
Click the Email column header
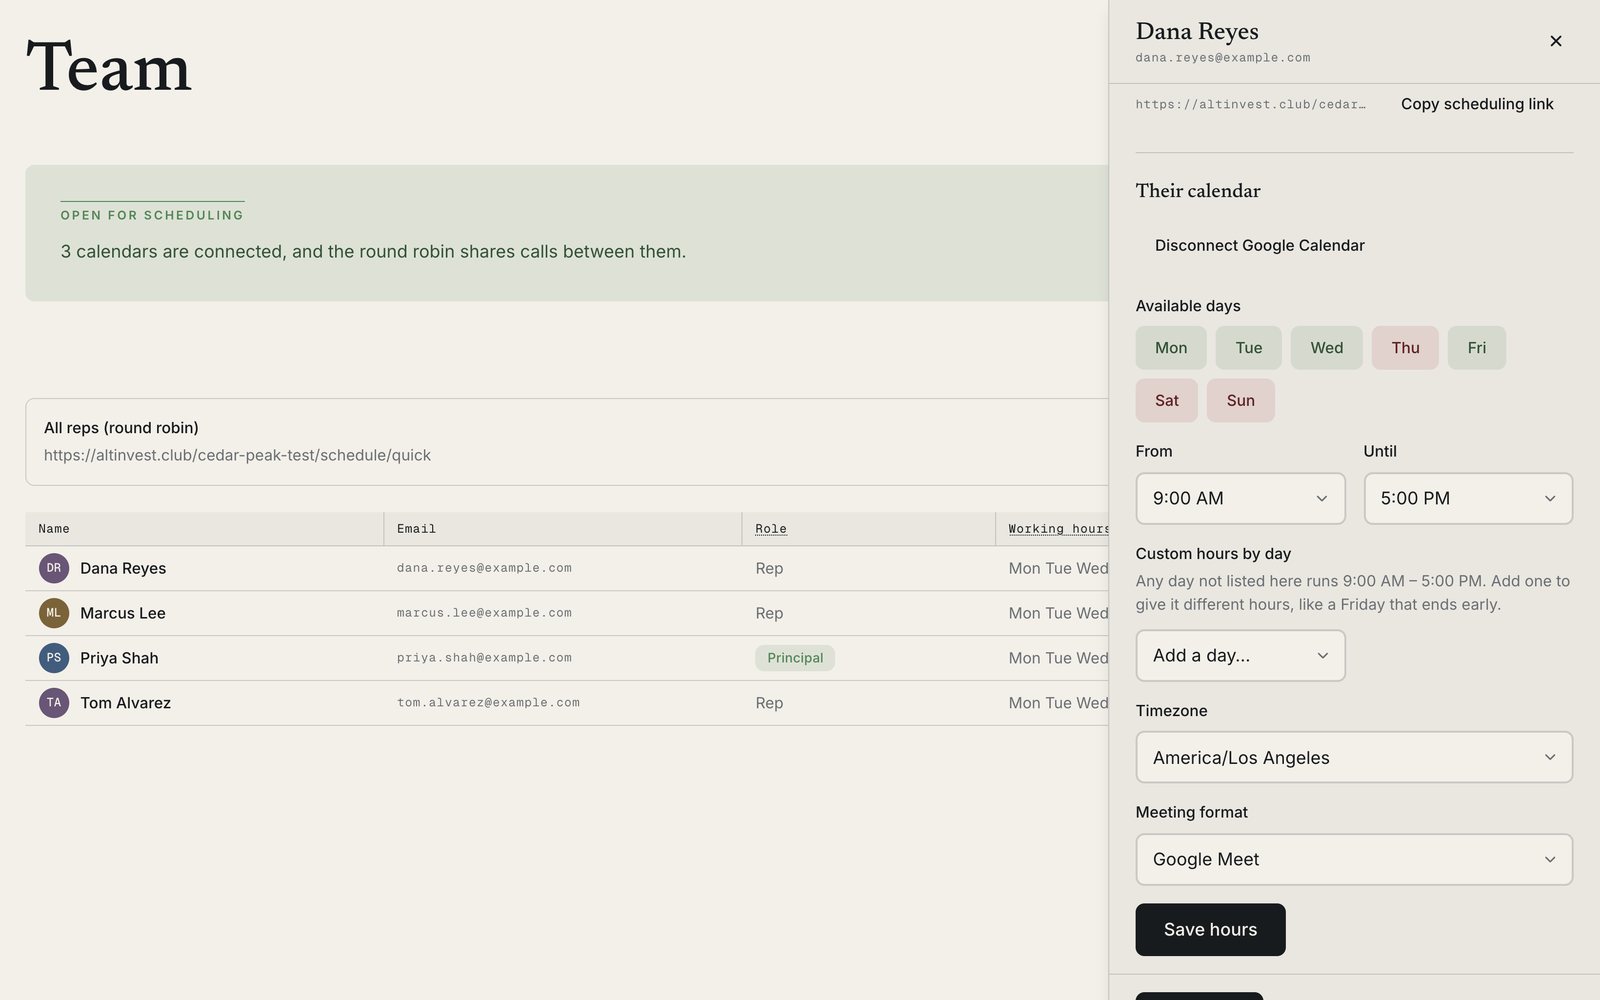pos(416,529)
